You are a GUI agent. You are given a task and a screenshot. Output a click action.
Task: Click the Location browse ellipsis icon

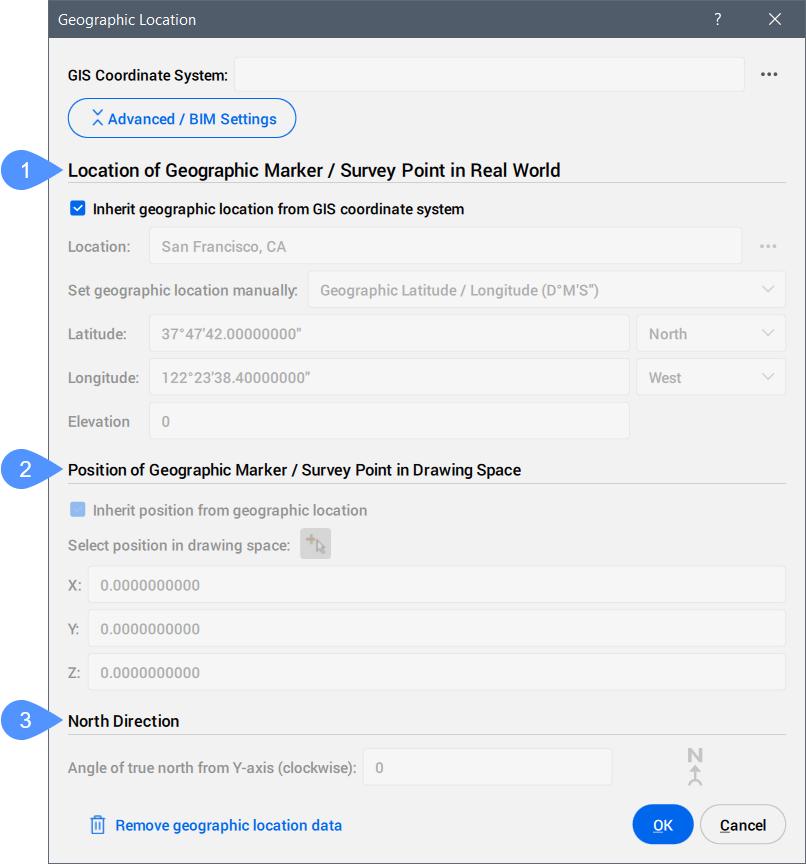tap(768, 246)
